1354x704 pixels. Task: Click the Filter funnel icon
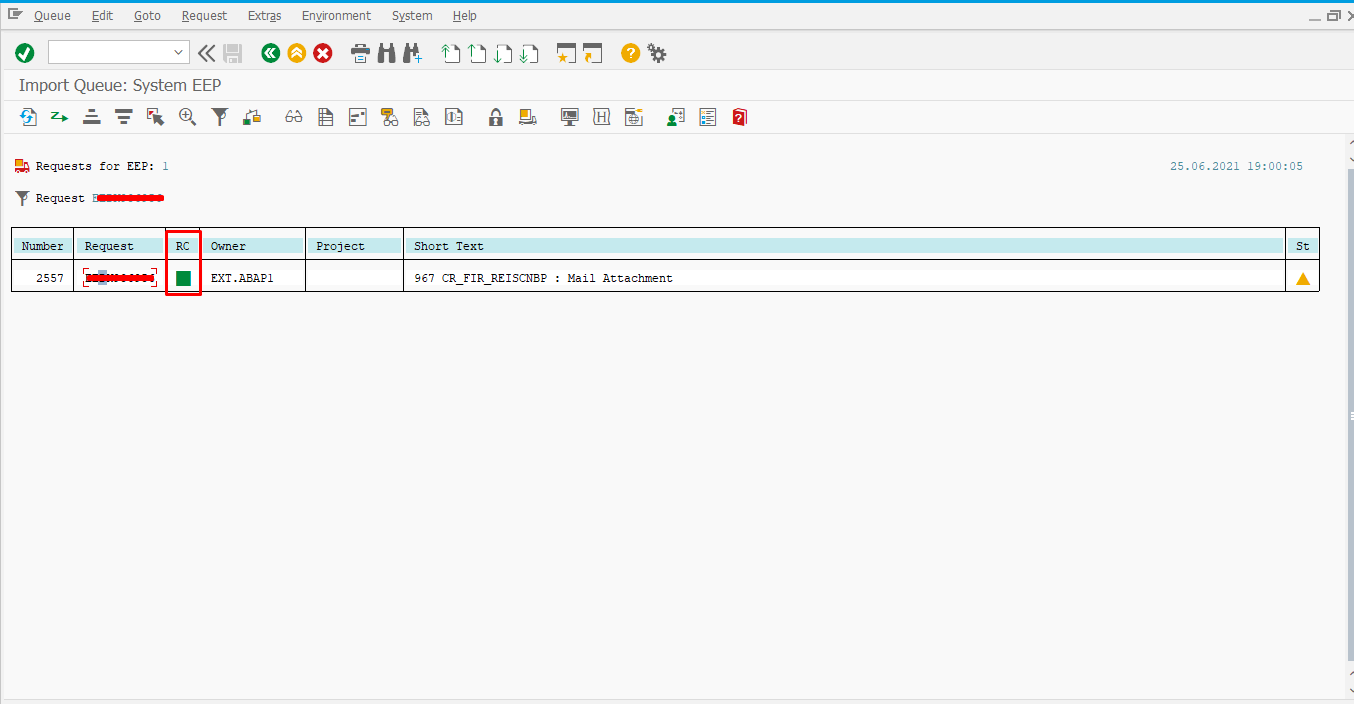(x=219, y=117)
